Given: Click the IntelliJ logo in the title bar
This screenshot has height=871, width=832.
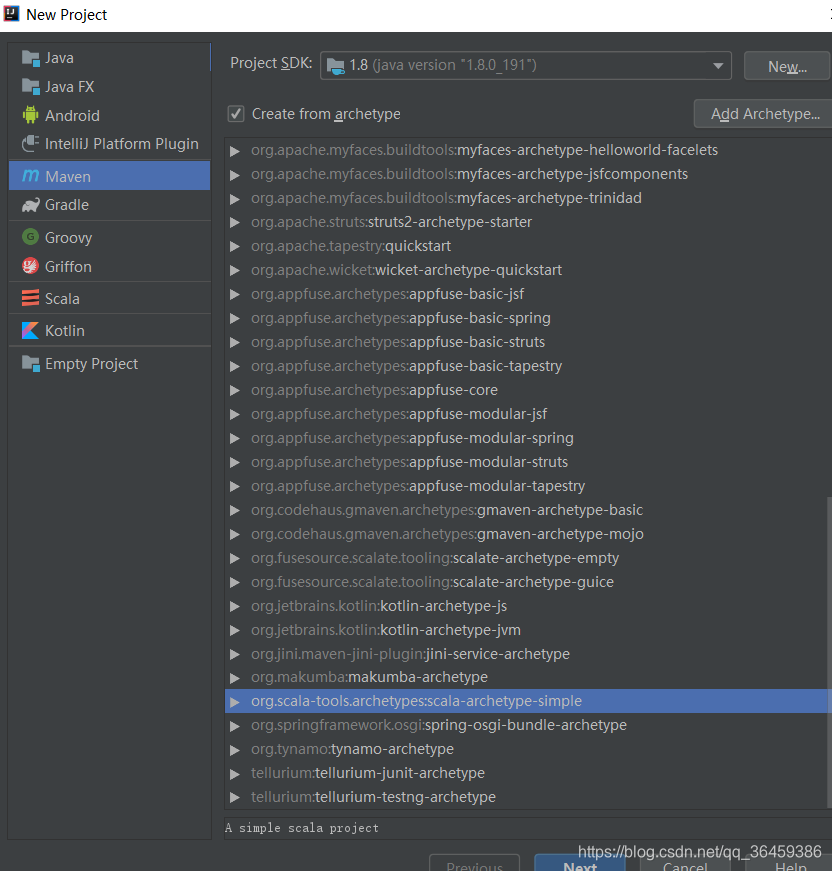Looking at the screenshot, I should pos(11,13).
